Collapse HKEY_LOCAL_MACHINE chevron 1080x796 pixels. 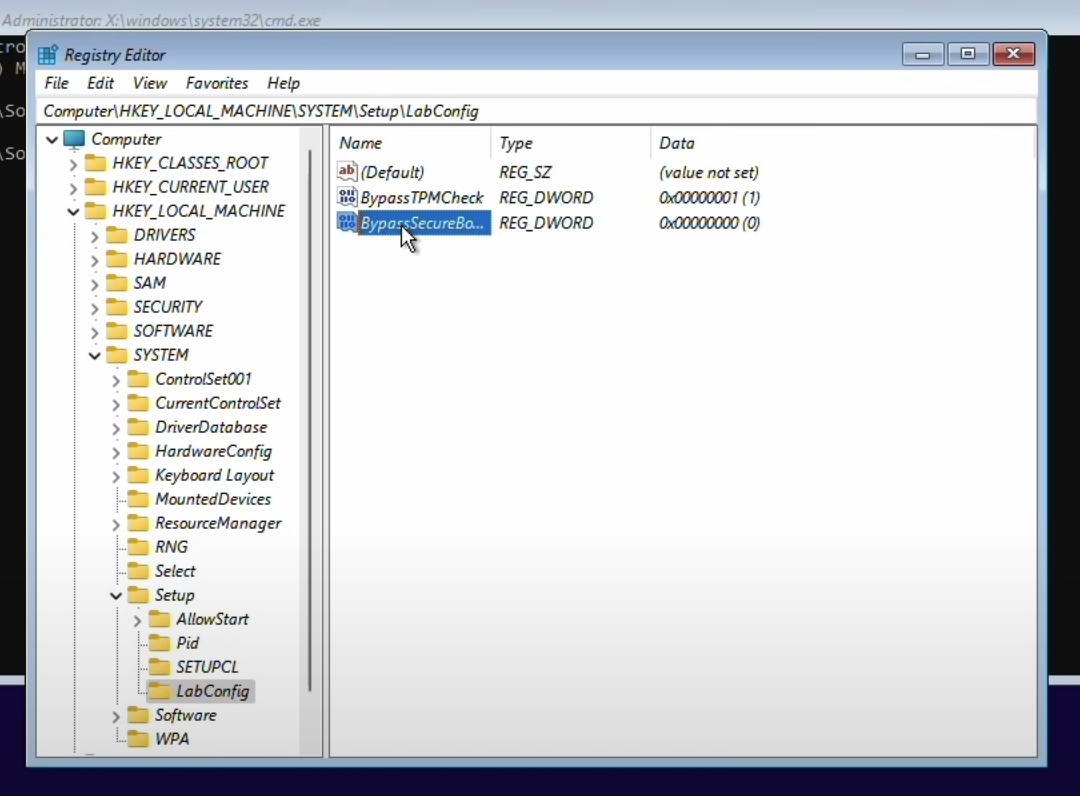[73, 211]
